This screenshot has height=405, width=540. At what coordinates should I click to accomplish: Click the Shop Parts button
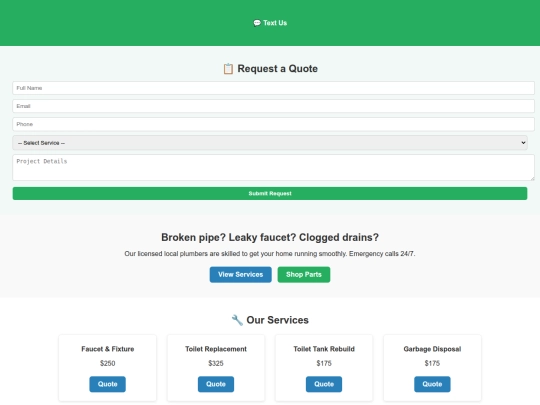click(x=304, y=274)
